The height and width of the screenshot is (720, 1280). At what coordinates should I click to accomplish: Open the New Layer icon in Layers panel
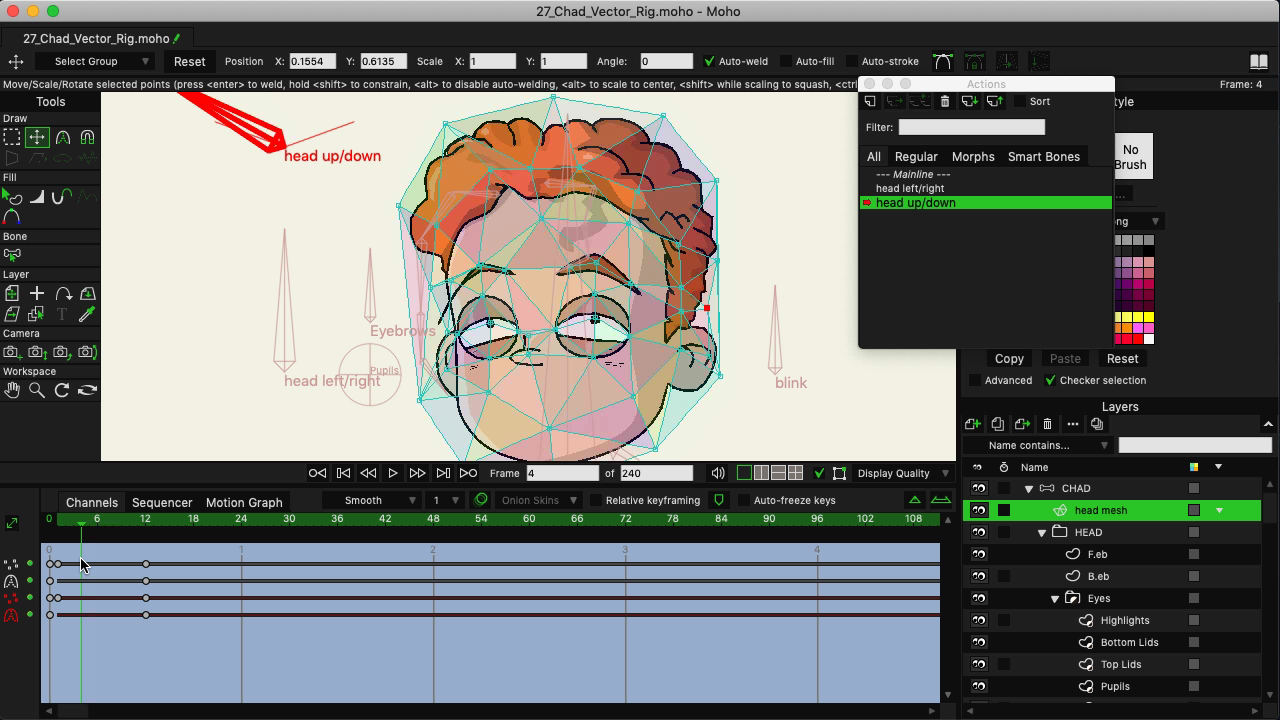click(972, 424)
